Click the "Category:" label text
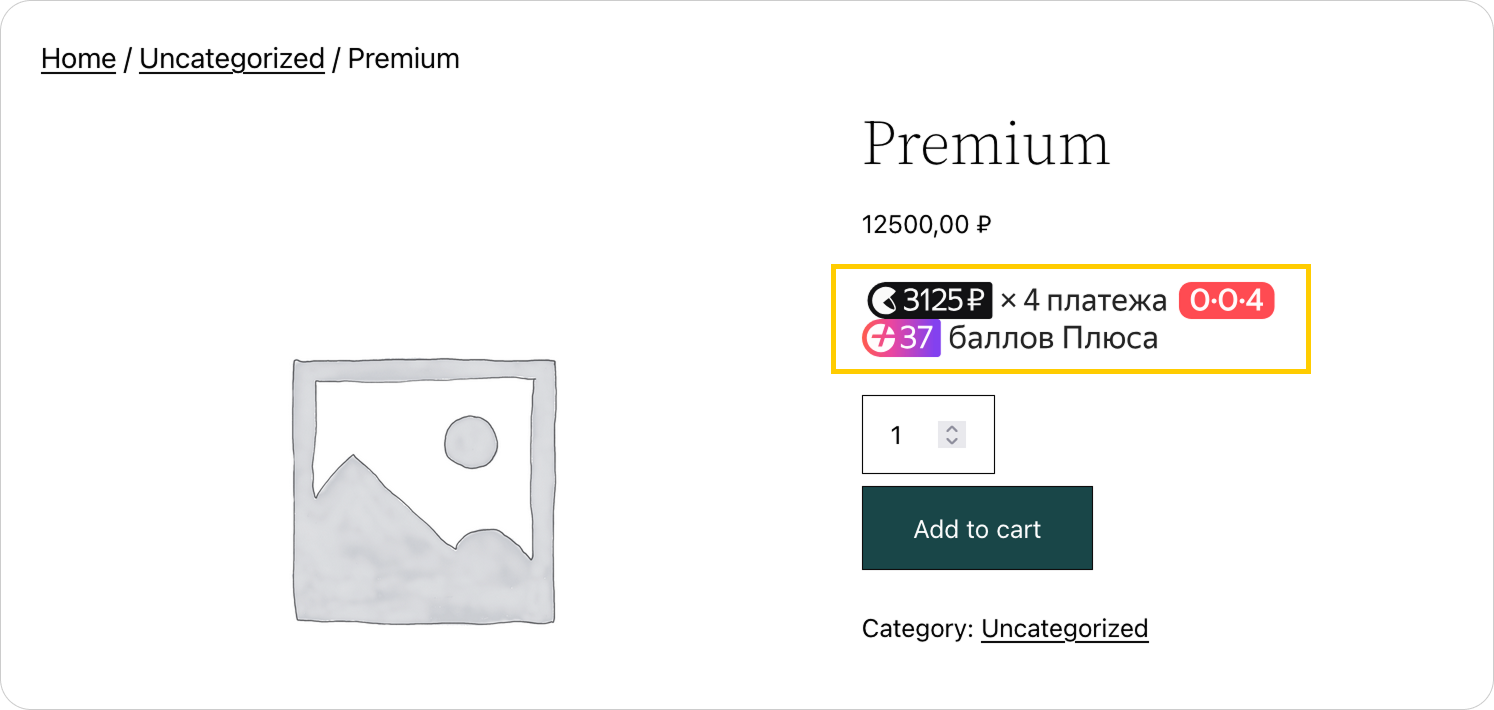The image size is (1494, 710). click(x=917, y=629)
